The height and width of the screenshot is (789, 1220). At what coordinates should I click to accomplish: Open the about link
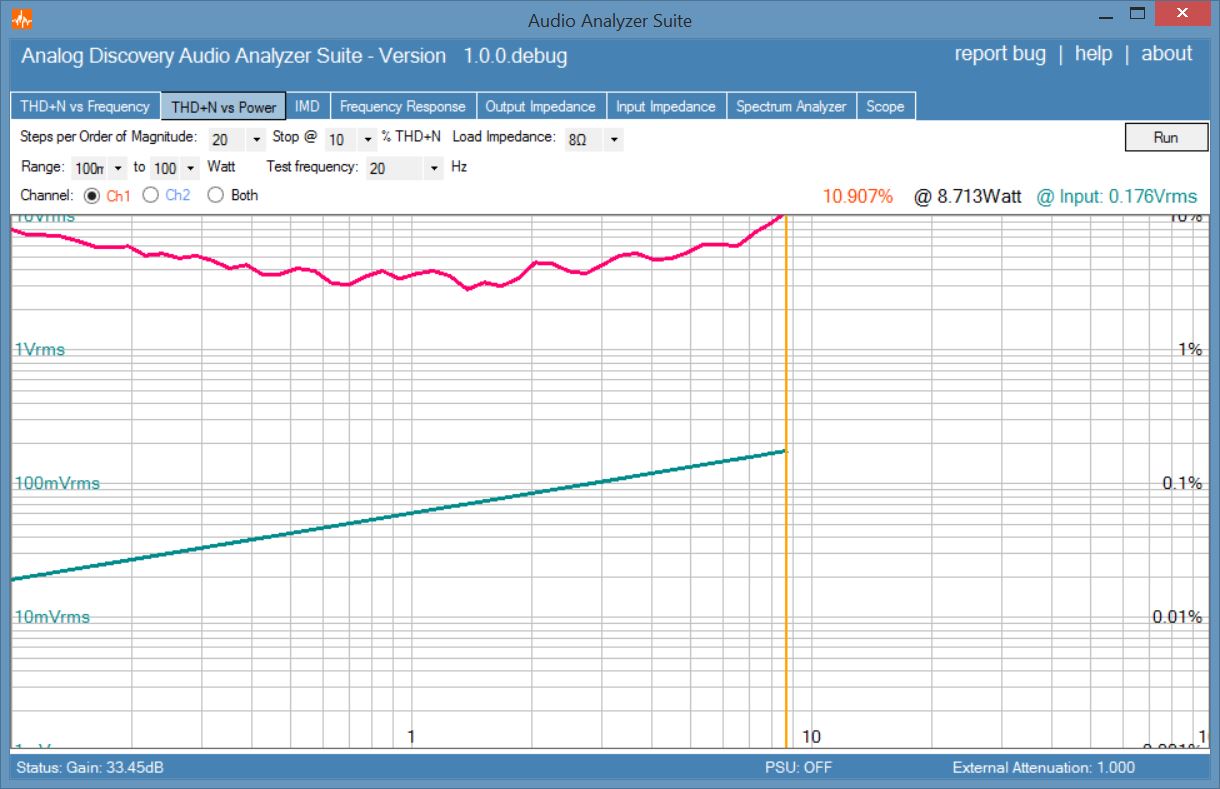[x=1166, y=54]
